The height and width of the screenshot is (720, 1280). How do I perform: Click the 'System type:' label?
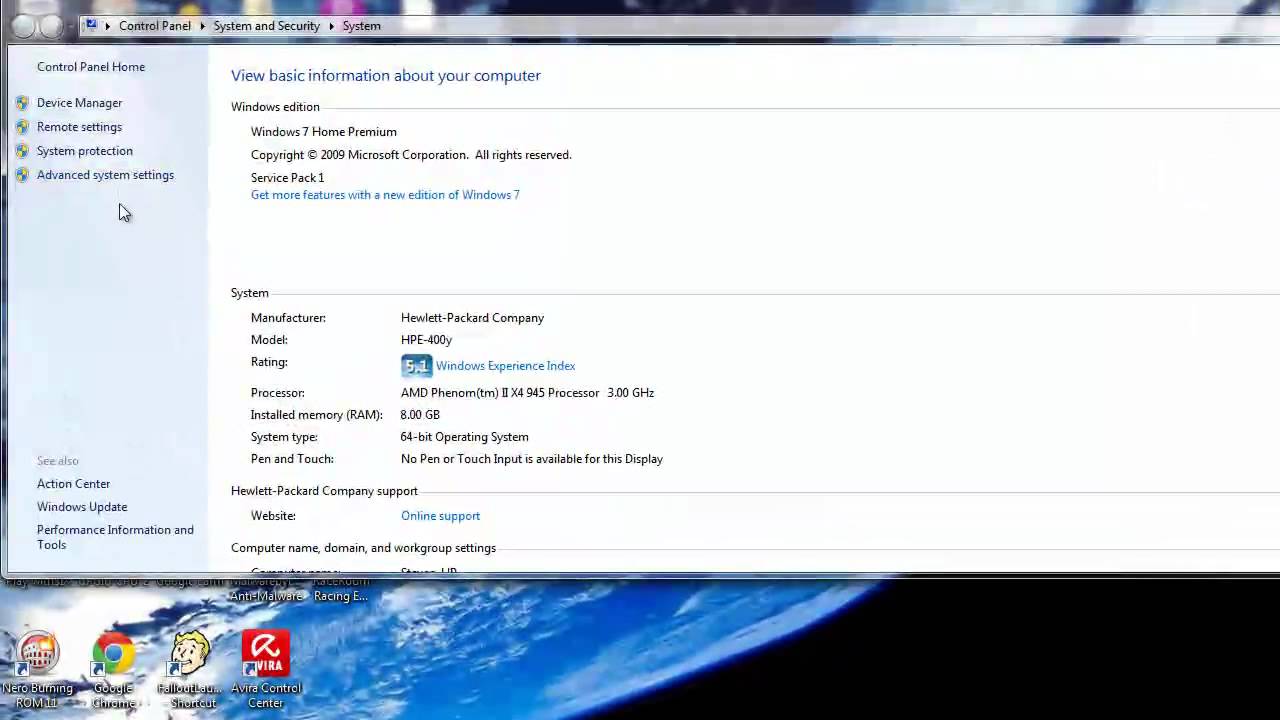coord(284,437)
